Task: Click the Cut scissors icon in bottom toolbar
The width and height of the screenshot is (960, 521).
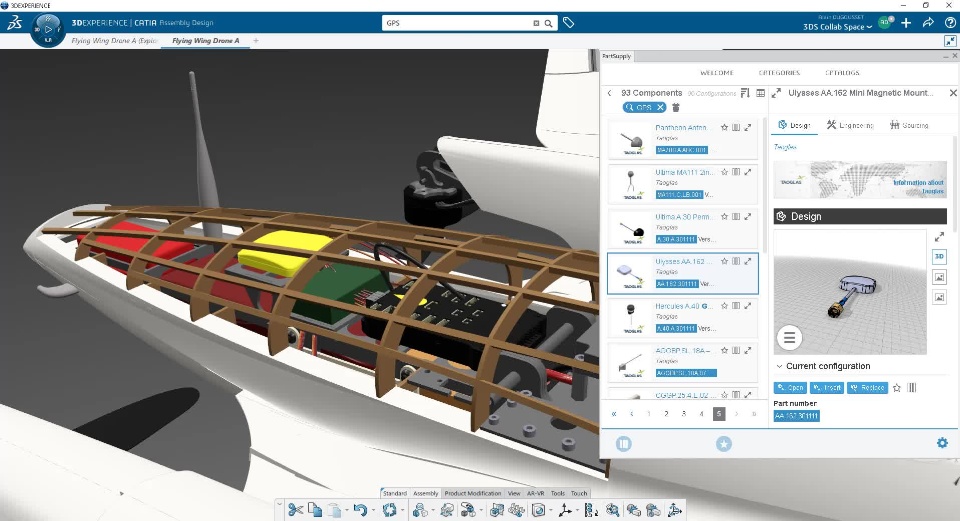Action: coord(295,509)
